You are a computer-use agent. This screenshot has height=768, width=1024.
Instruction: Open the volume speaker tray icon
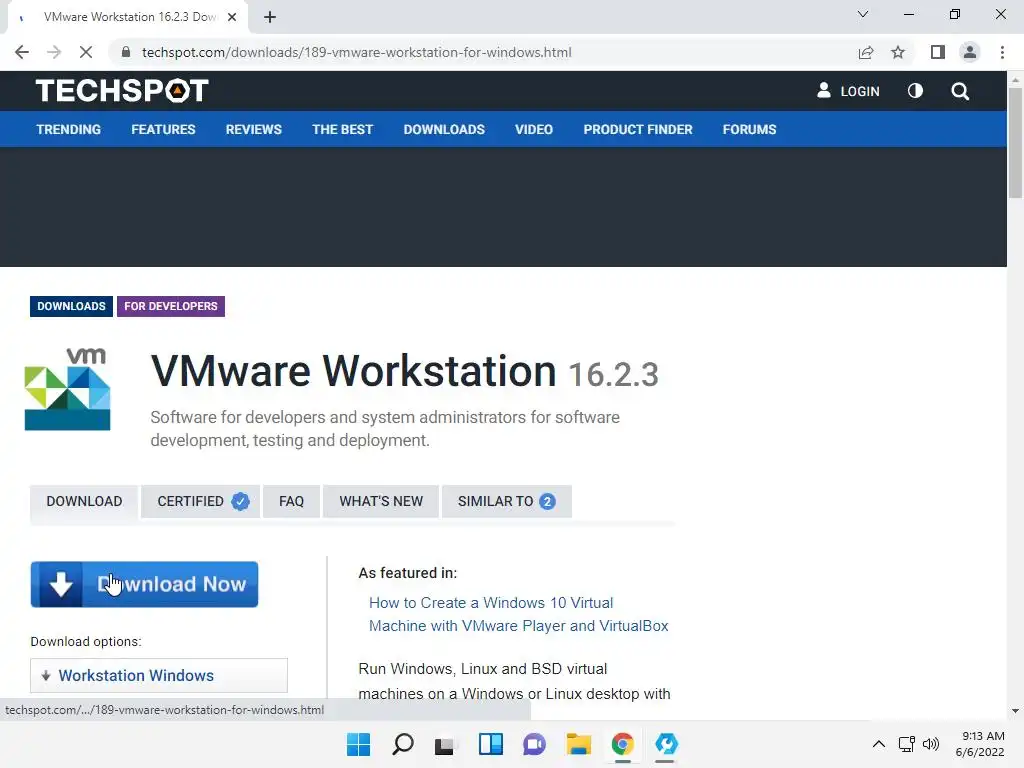[931, 744]
